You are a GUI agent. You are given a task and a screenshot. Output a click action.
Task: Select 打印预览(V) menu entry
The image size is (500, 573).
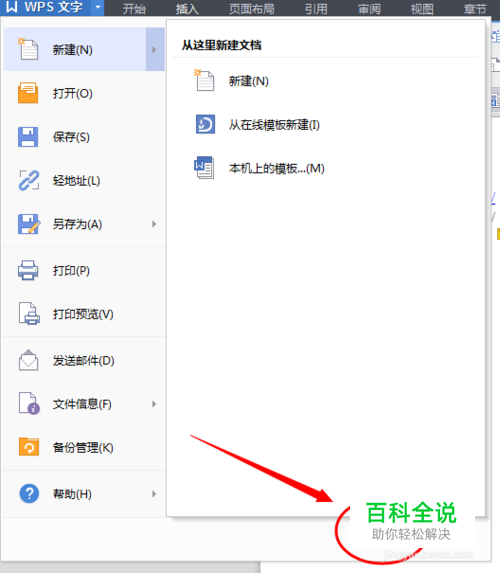(x=84, y=314)
